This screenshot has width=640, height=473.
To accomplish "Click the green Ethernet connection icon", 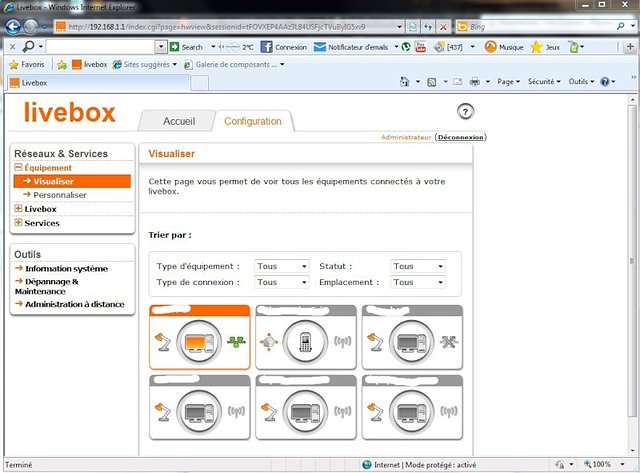I will click(x=236, y=343).
